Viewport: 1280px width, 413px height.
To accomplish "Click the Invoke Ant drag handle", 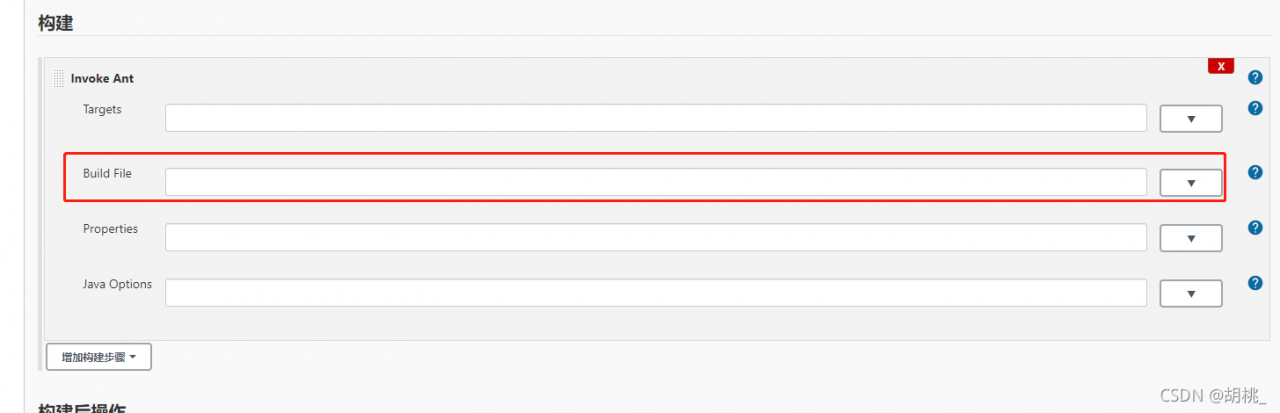I will (x=59, y=78).
